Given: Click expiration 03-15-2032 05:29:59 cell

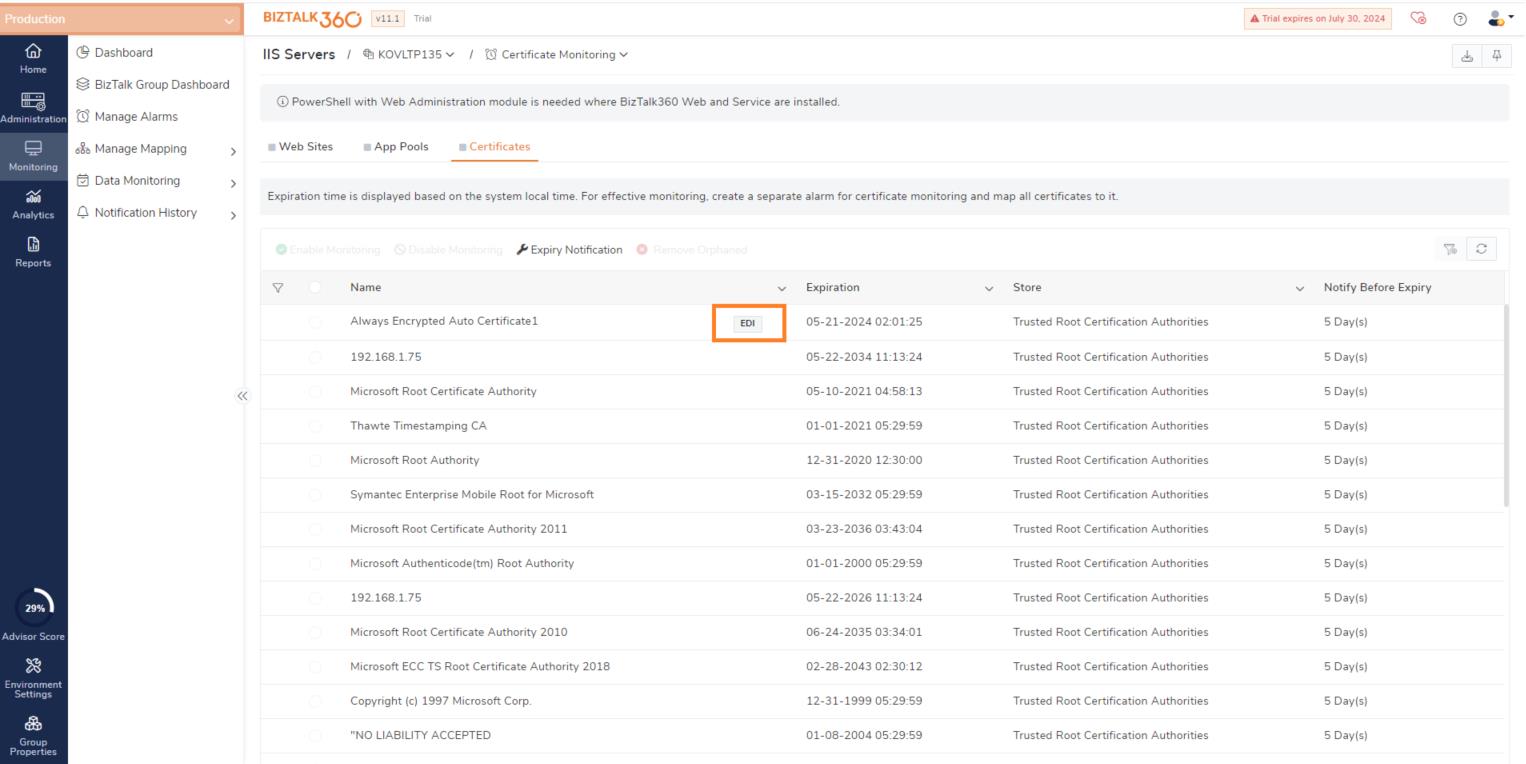Looking at the screenshot, I should click(x=864, y=495).
